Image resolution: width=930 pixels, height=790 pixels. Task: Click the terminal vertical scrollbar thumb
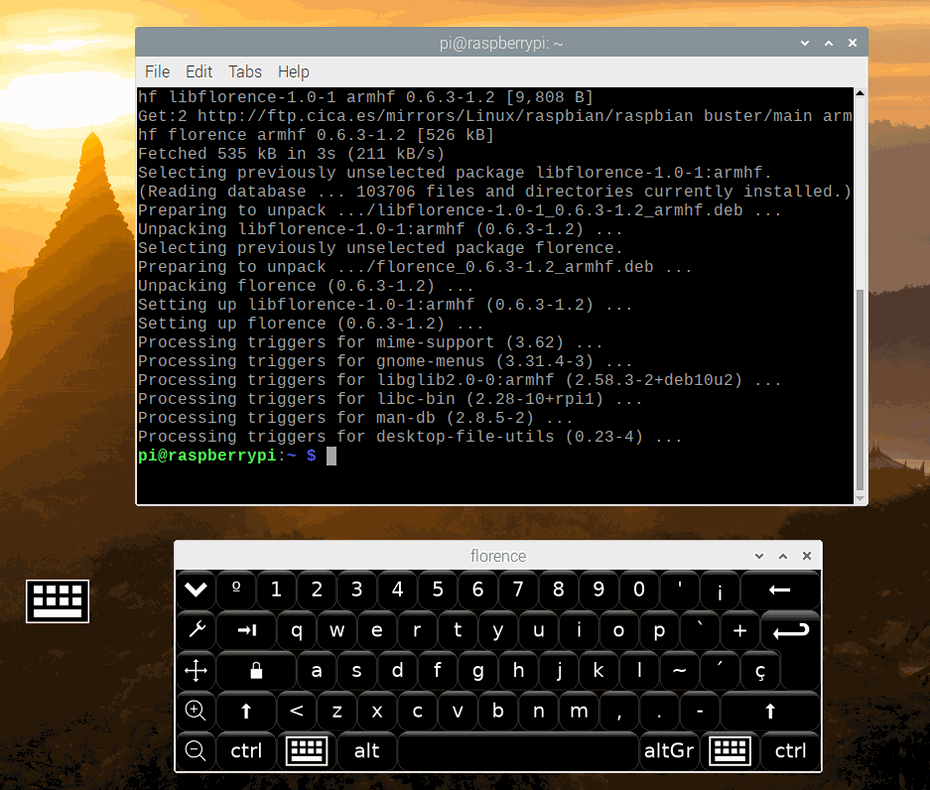click(860, 390)
